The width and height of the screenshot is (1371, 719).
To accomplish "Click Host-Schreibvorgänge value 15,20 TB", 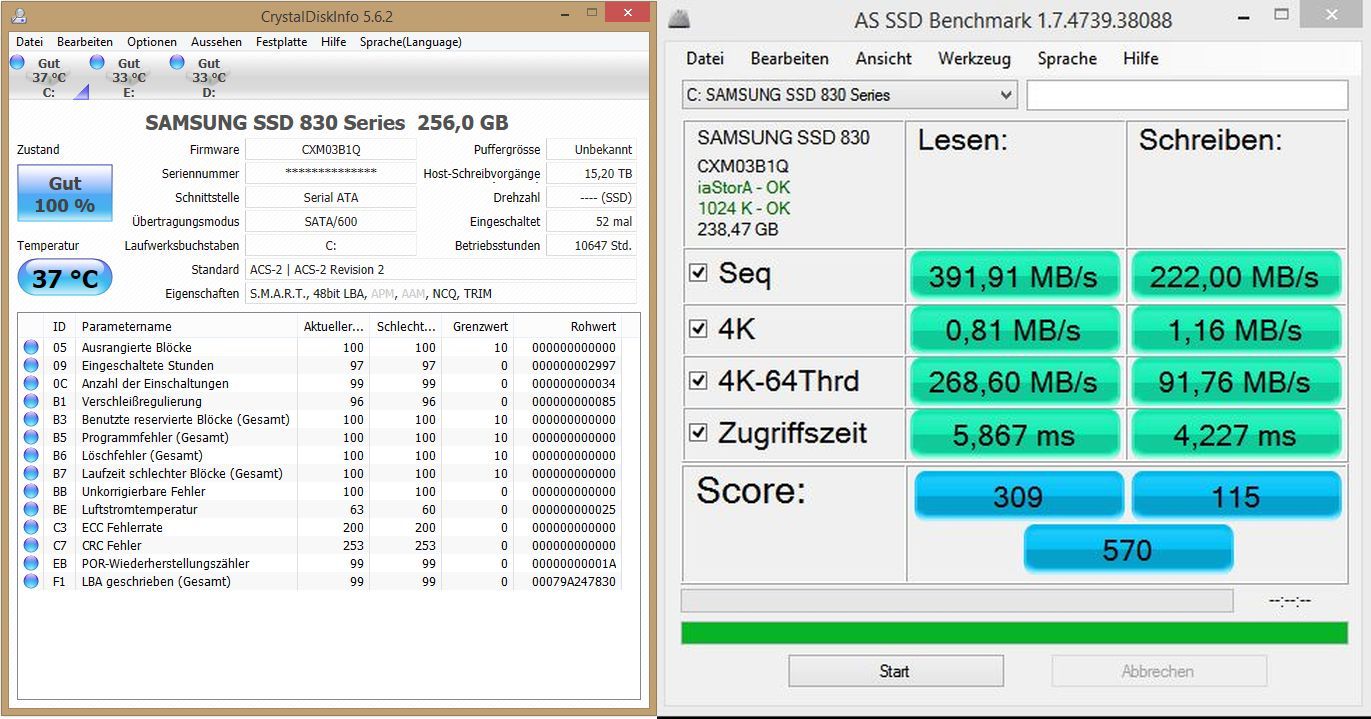I will (592, 173).
